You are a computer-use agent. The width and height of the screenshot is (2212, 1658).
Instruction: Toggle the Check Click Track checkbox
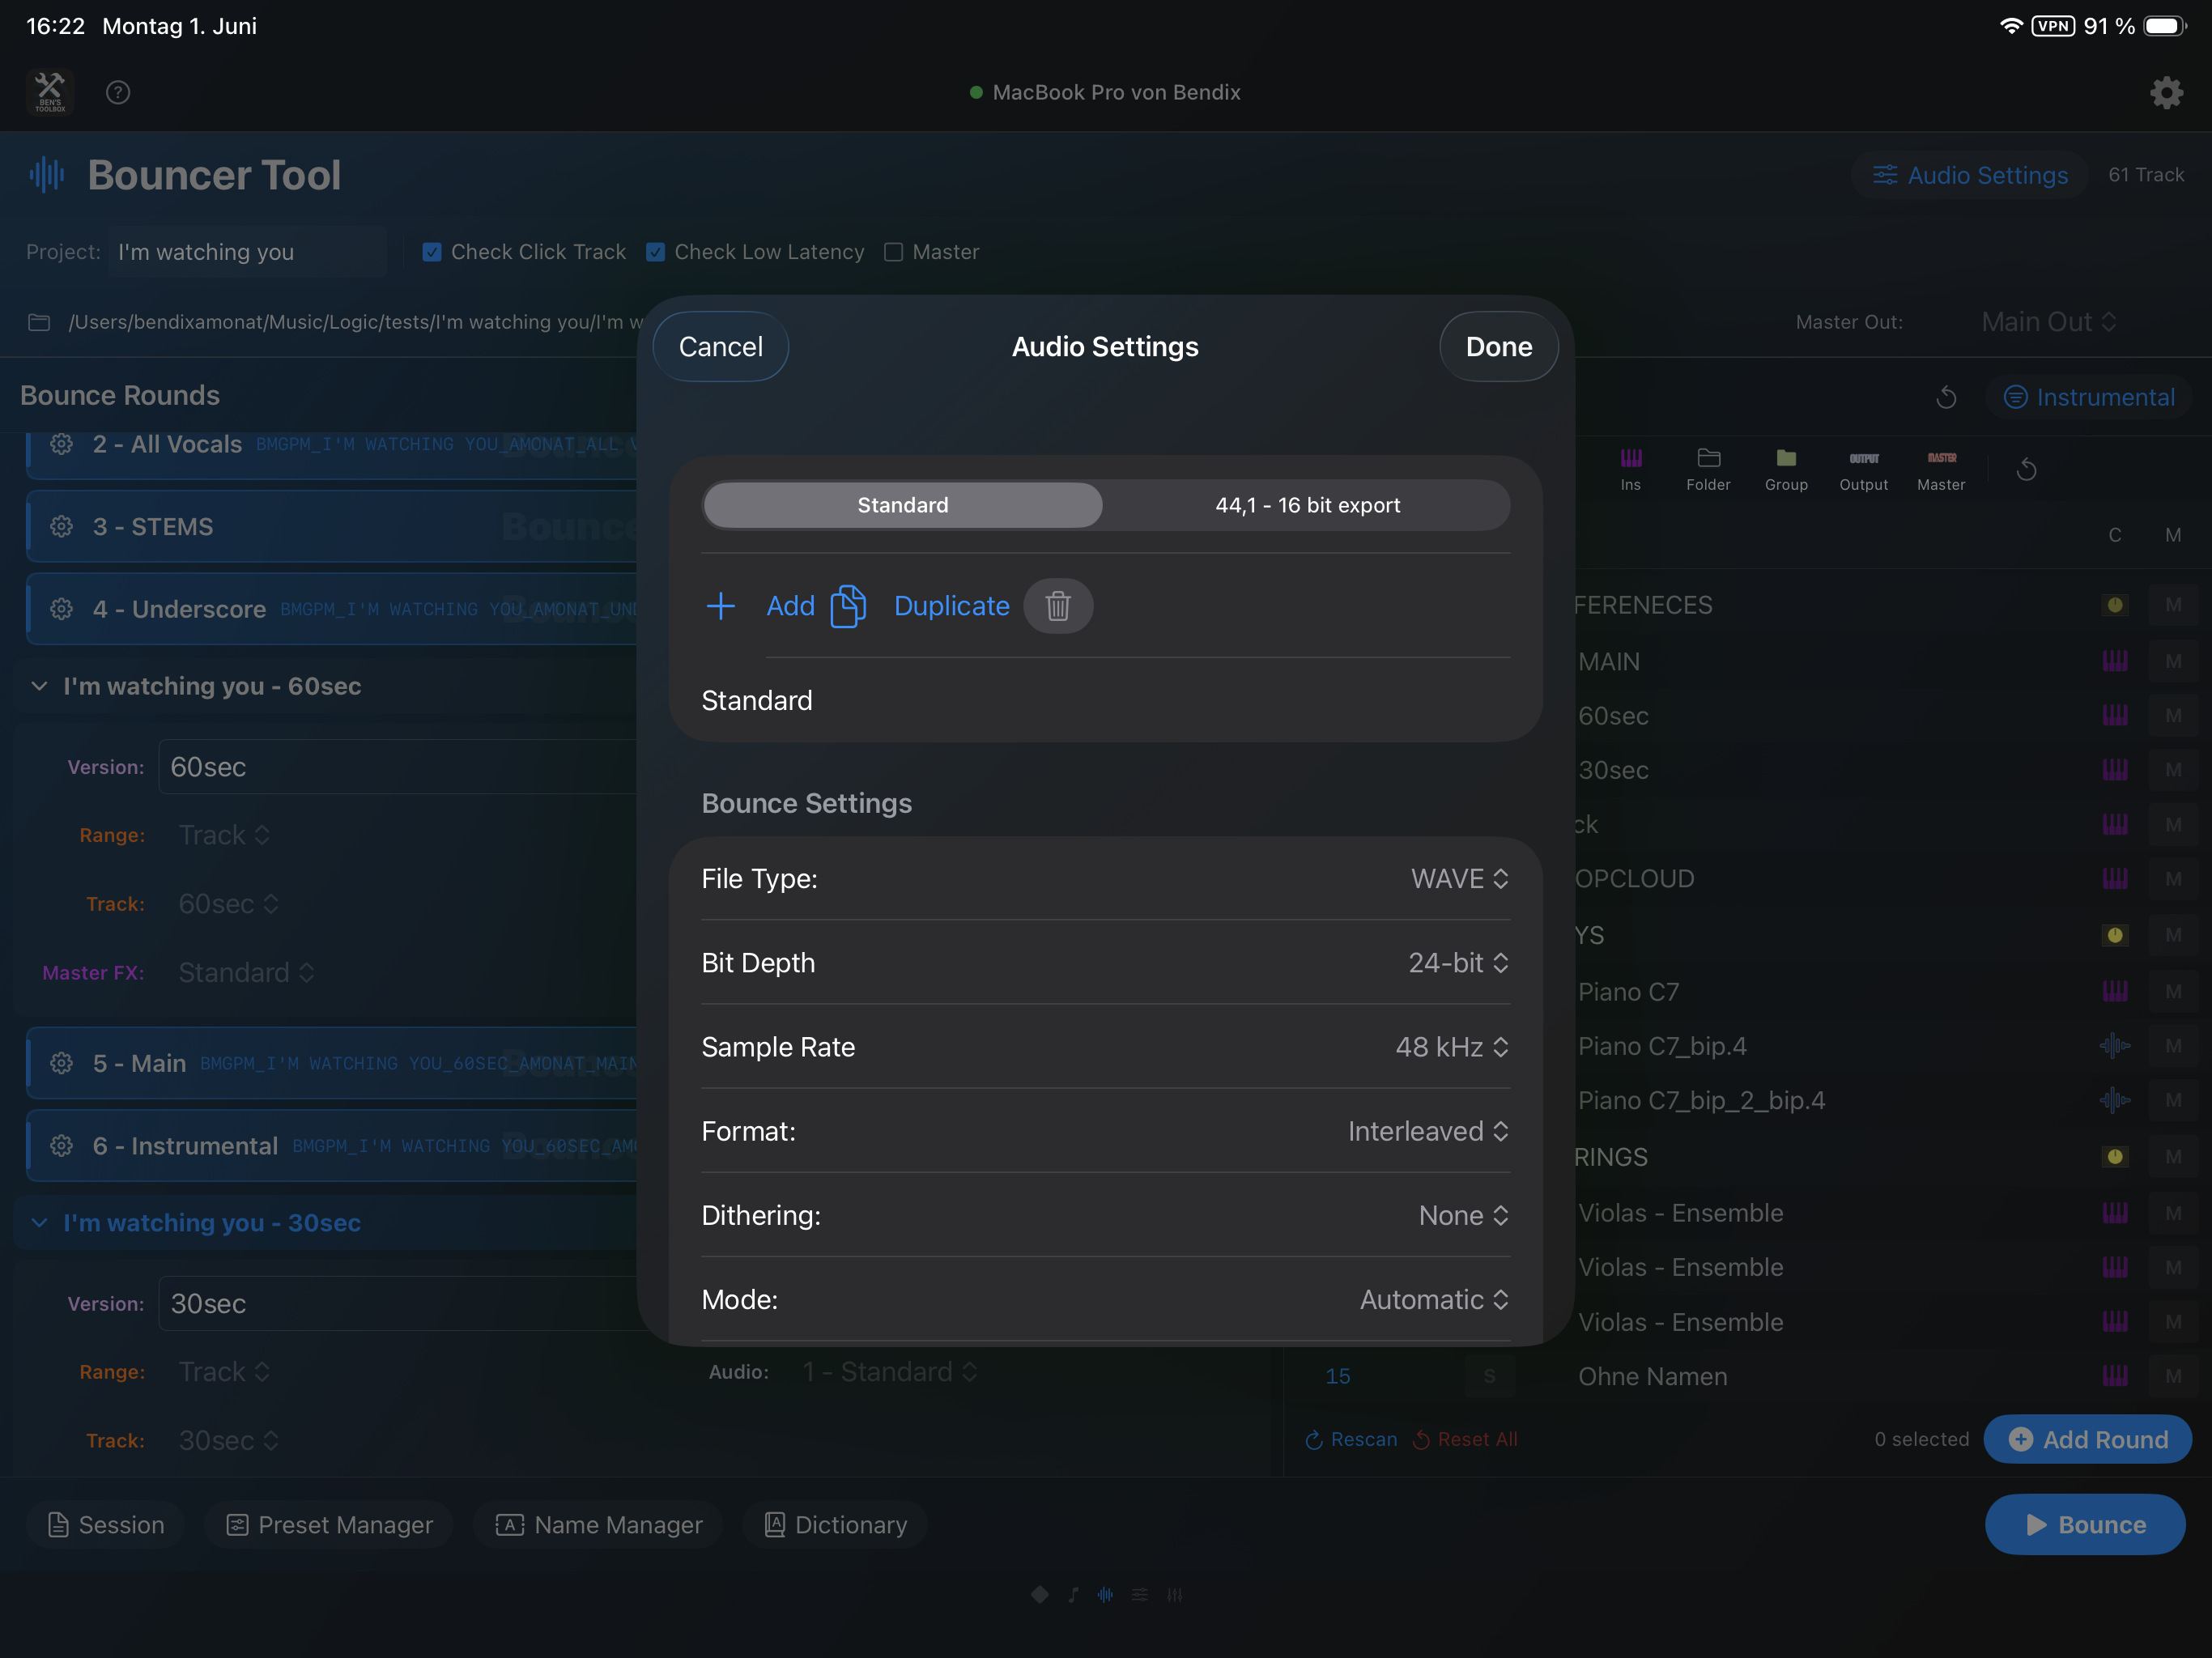point(431,252)
